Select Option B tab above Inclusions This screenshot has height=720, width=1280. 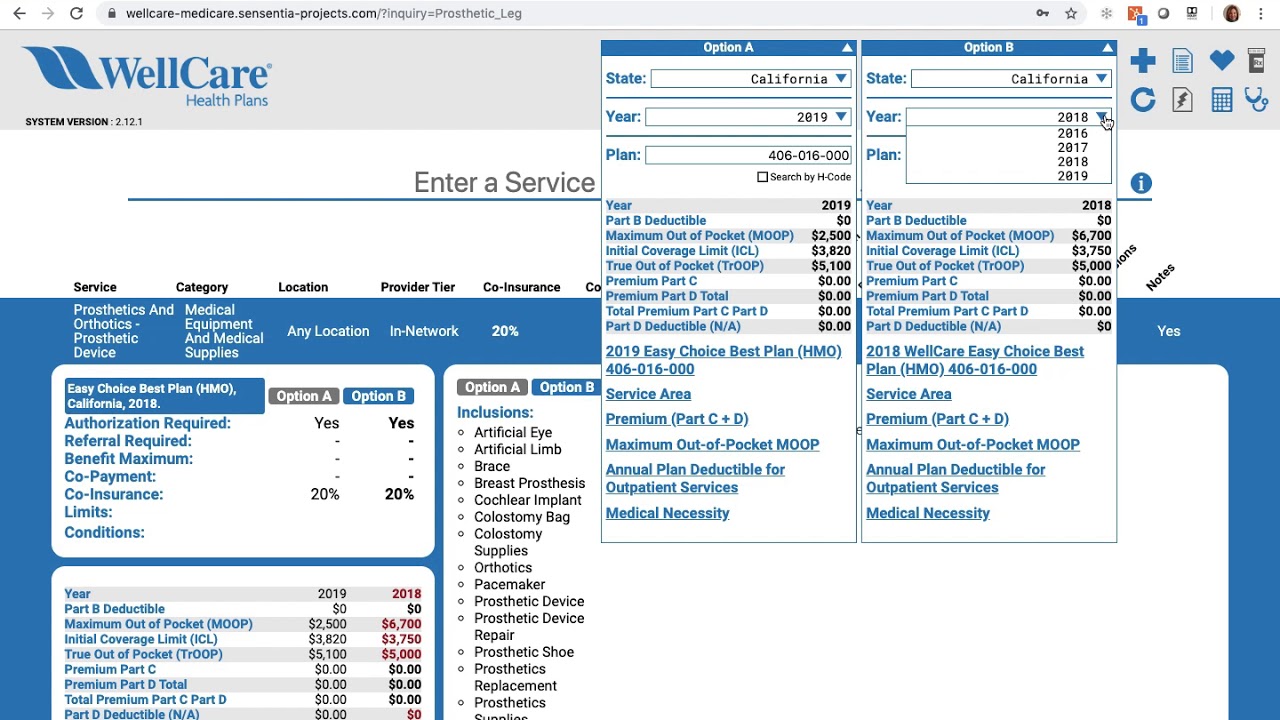pyautogui.click(x=566, y=387)
